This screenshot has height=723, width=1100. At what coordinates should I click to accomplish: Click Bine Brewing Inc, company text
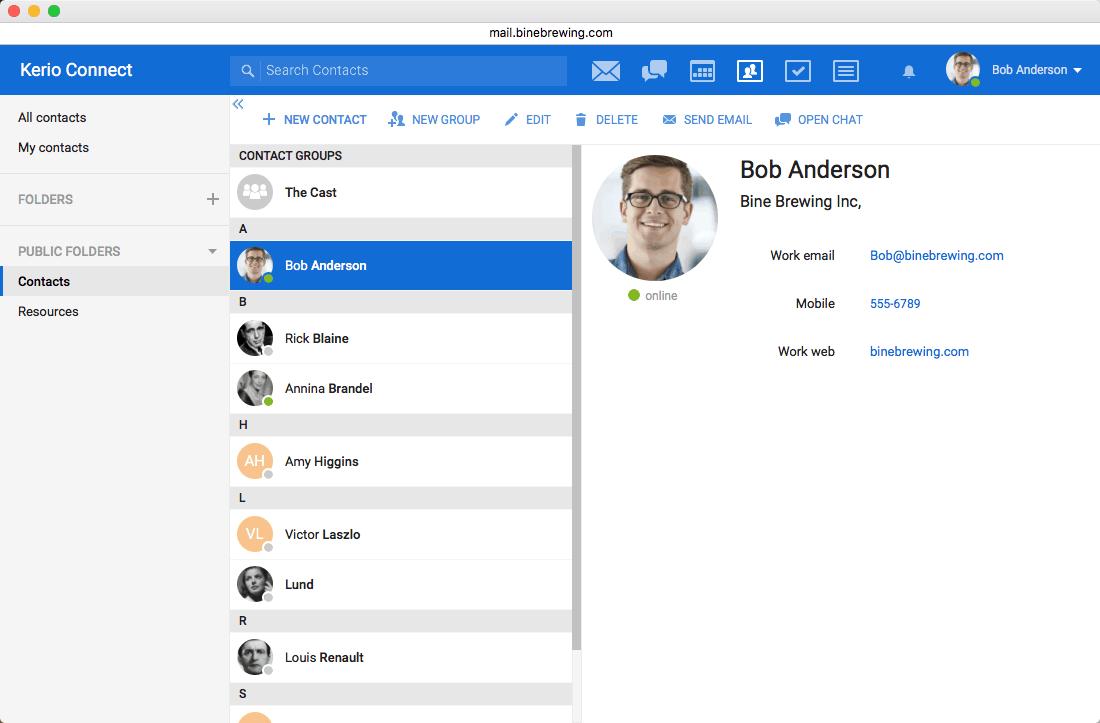(x=800, y=202)
